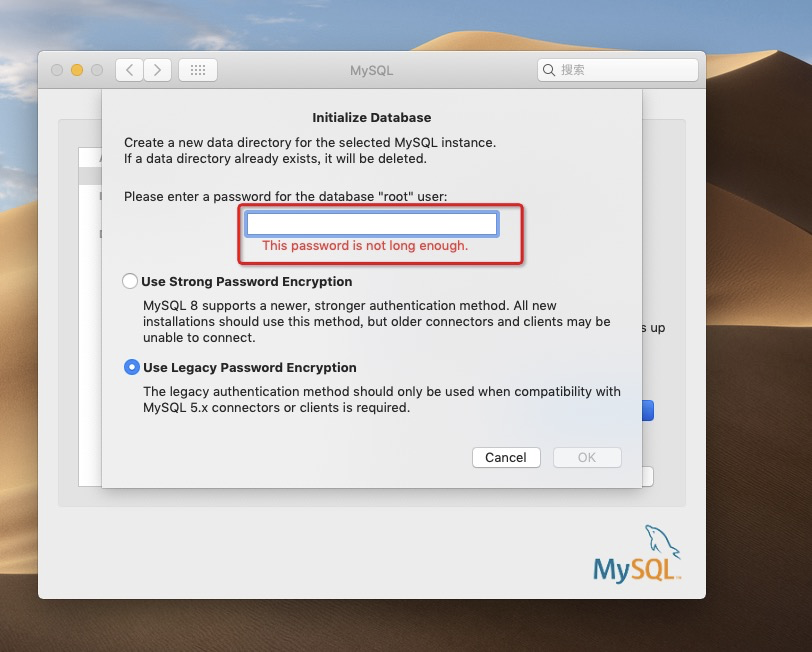Click the MySQL dolphin logo
Image resolution: width=812 pixels, height=652 pixels.
(636, 554)
